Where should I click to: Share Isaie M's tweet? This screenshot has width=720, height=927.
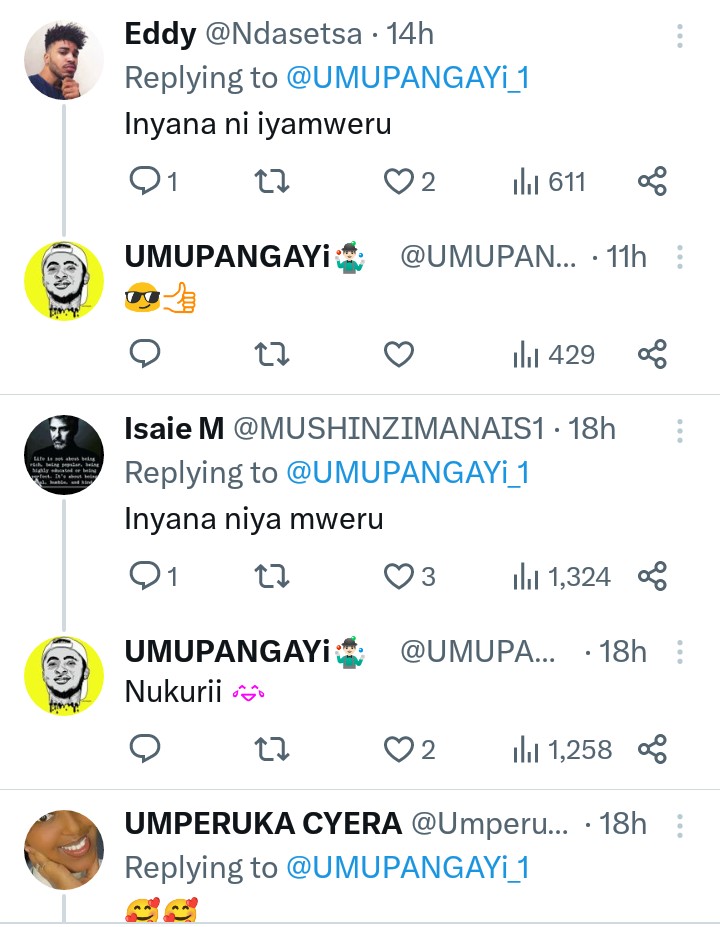[652, 576]
